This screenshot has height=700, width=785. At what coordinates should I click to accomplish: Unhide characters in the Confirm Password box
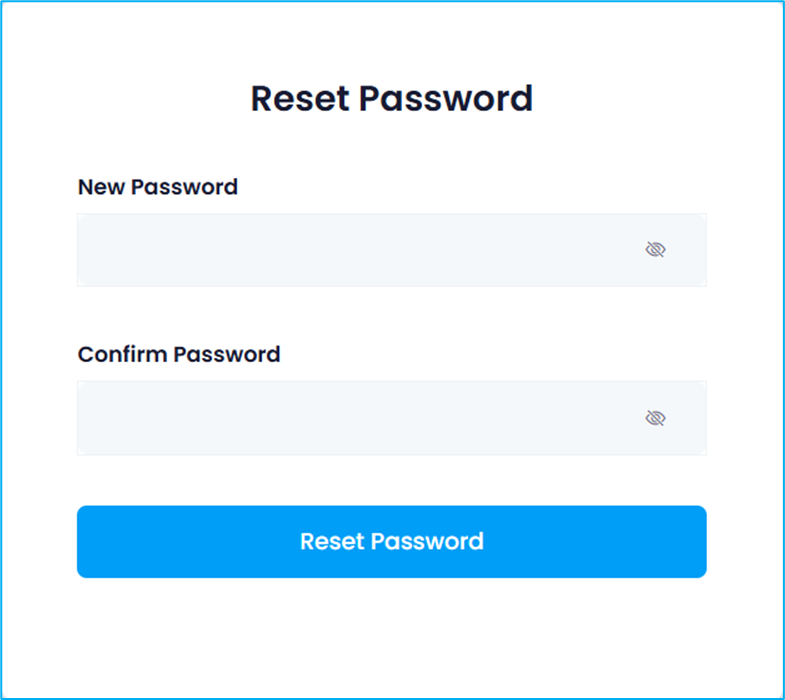(655, 418)
